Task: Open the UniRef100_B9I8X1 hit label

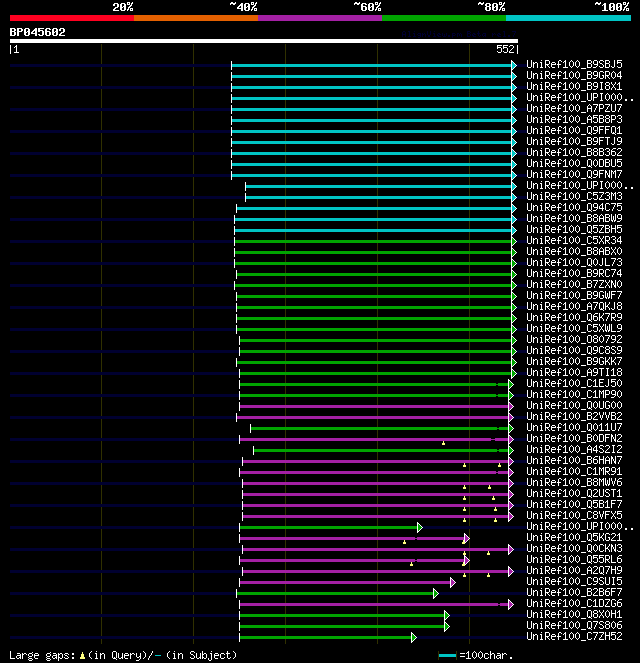Action: click(574, 86)
